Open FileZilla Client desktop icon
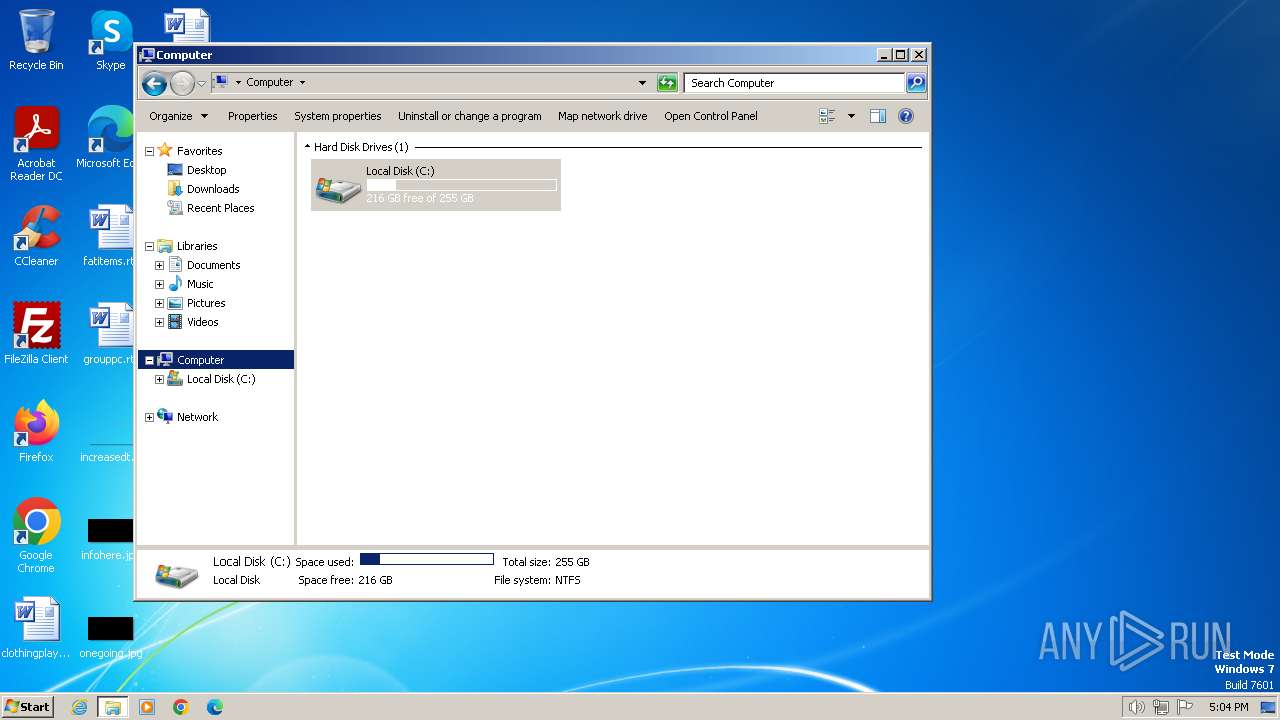 pos(36,334)
